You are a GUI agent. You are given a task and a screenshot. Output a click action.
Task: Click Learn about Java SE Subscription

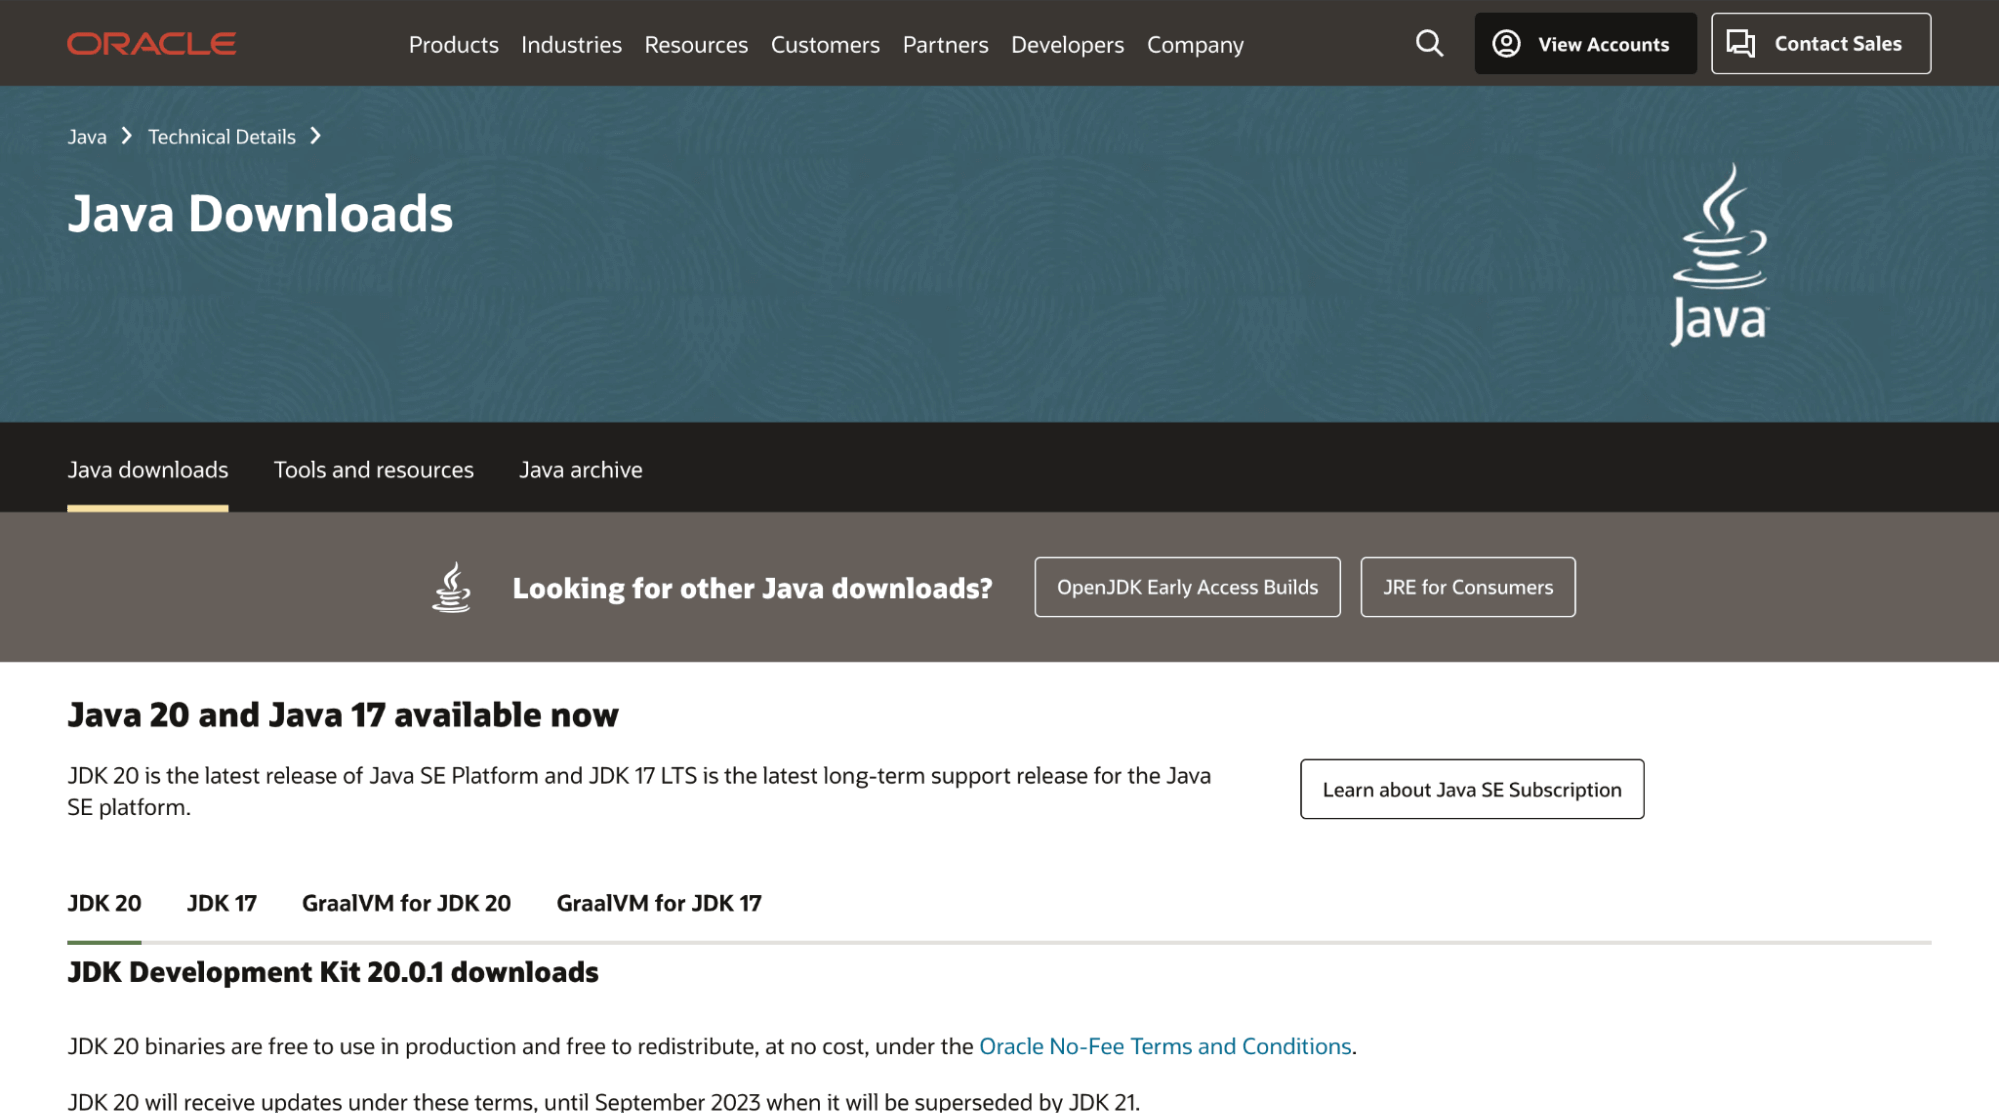(x=1472, y=788)
